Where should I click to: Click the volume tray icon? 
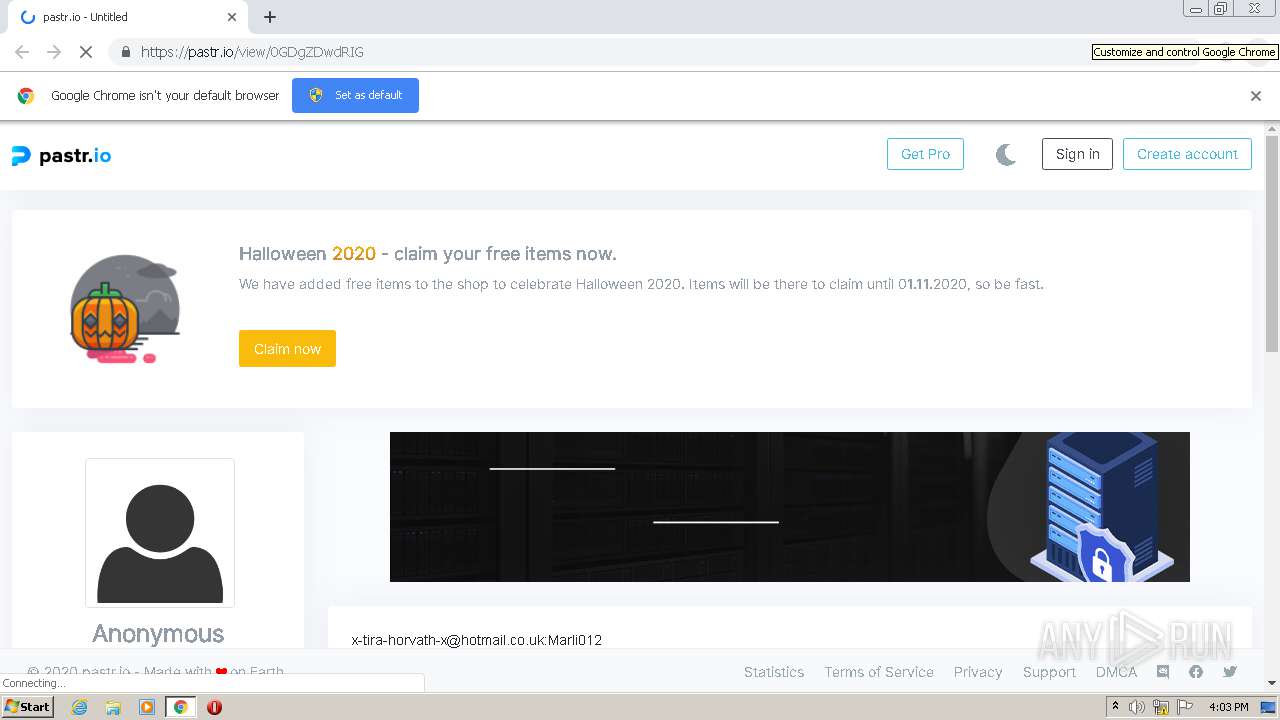tap(1137, 707)
